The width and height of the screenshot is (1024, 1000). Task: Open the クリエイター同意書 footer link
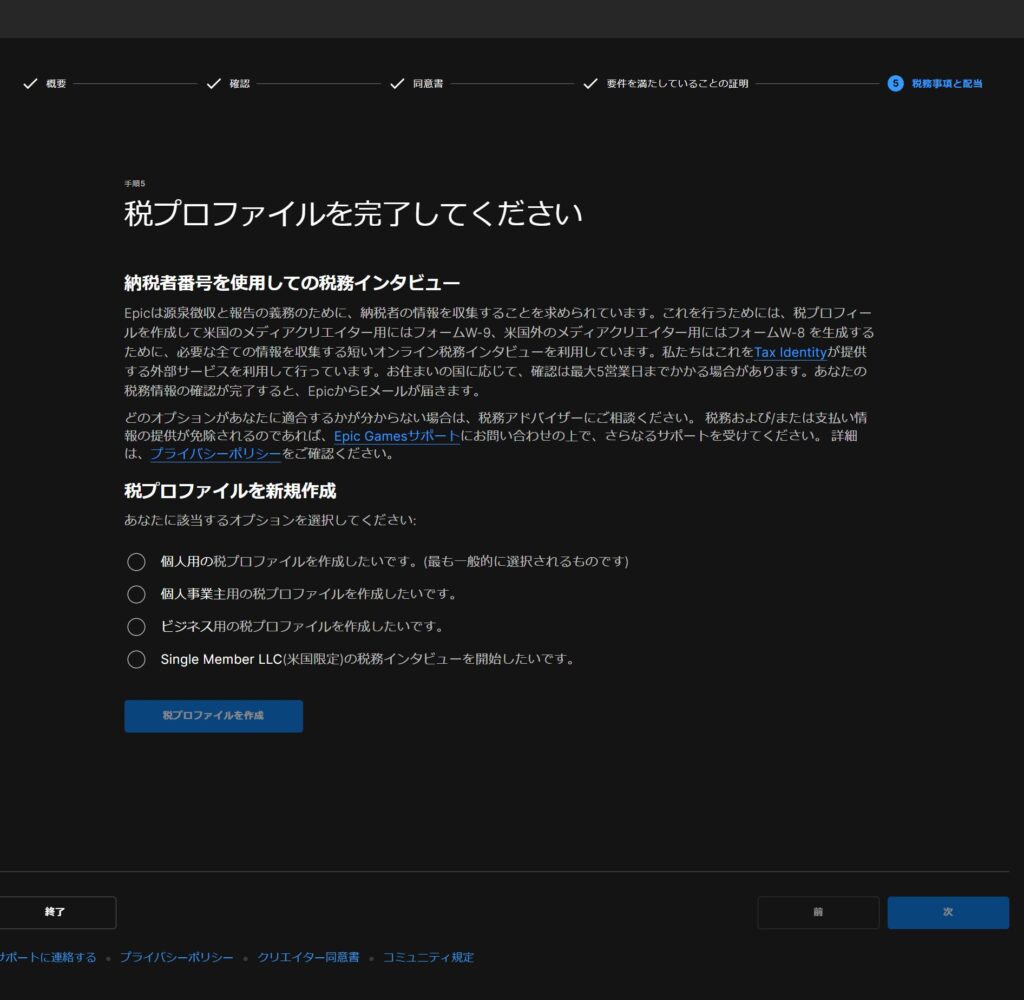click(x=308, y=957)
